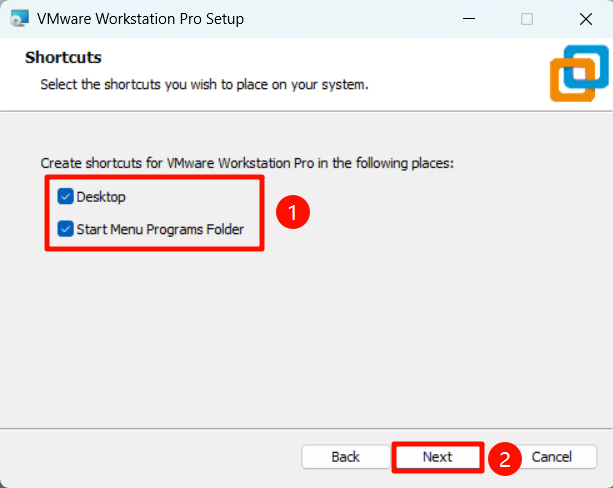Viewport: 613px width, 488px height.
Task: Click the VMware Workstation logo in header
Action: [578, 74]
